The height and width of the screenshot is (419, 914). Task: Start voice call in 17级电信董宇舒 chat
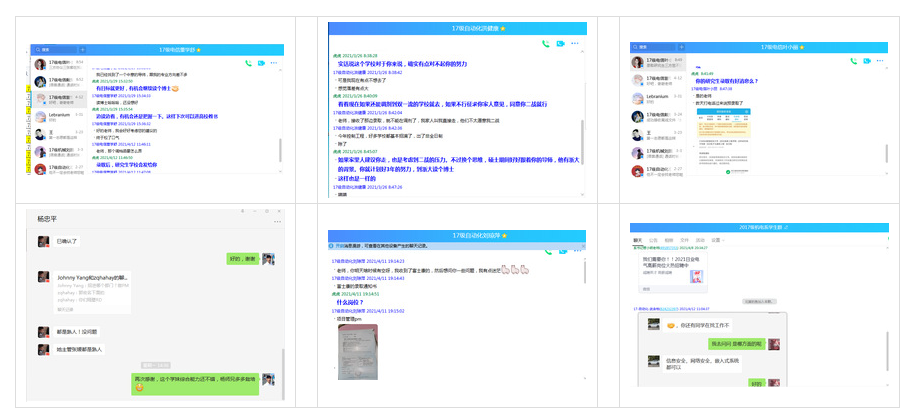coord(248,63)
